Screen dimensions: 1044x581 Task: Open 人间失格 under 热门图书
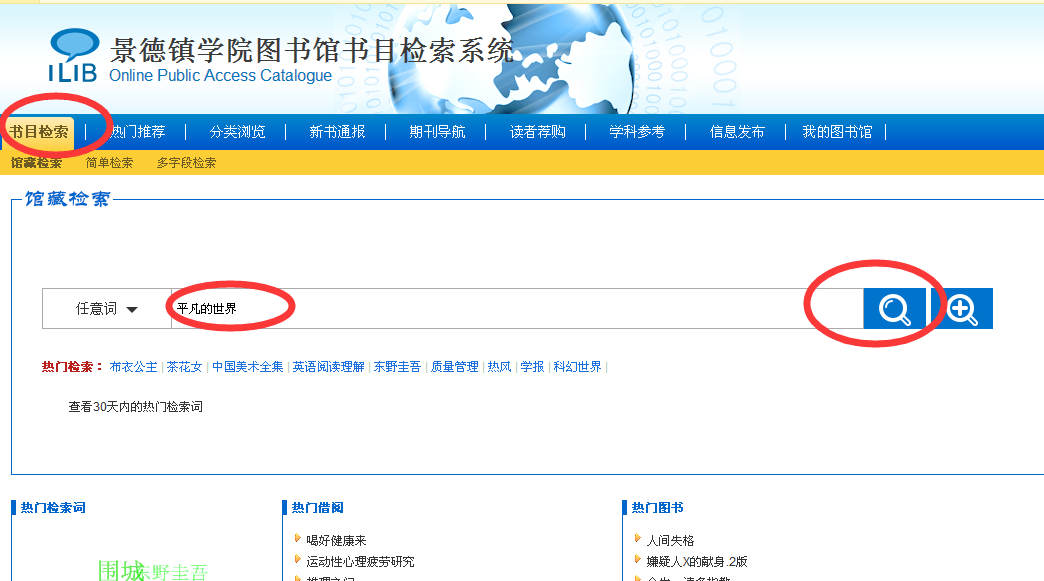point(670,540)
